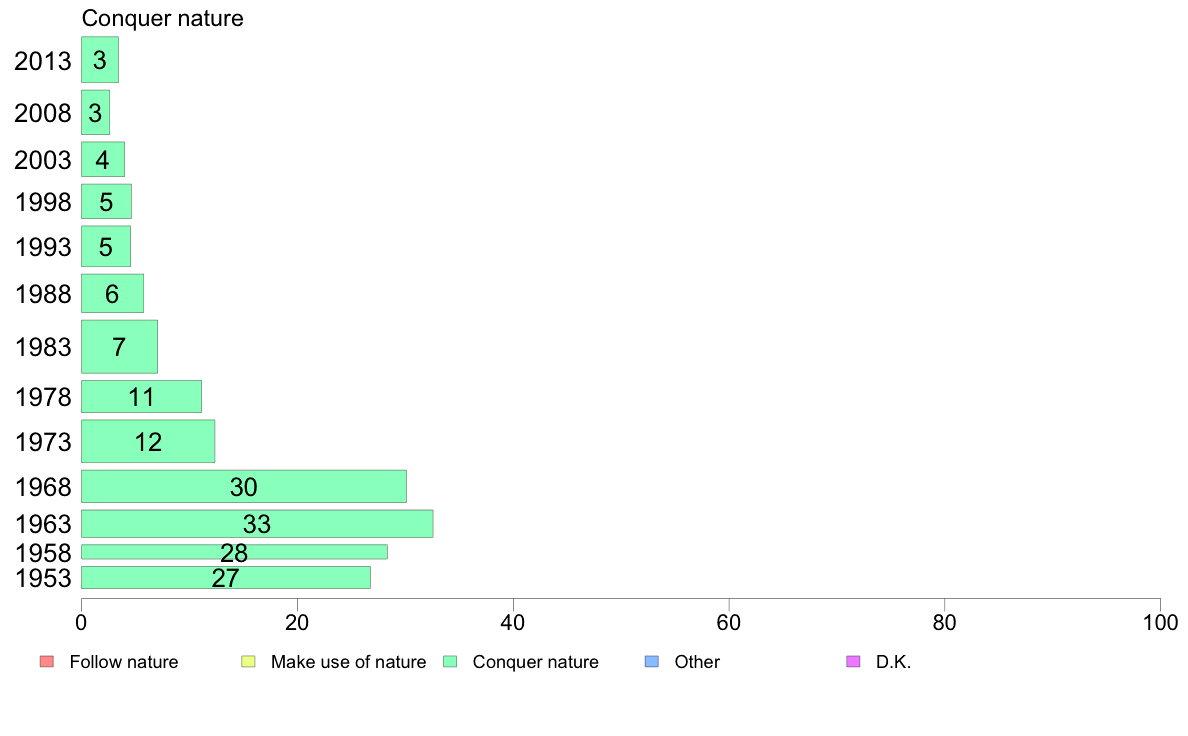The width and height of the screenshot is (1188, 736).
Task: Click the 2008 year axis label
Action: [42, 113]
